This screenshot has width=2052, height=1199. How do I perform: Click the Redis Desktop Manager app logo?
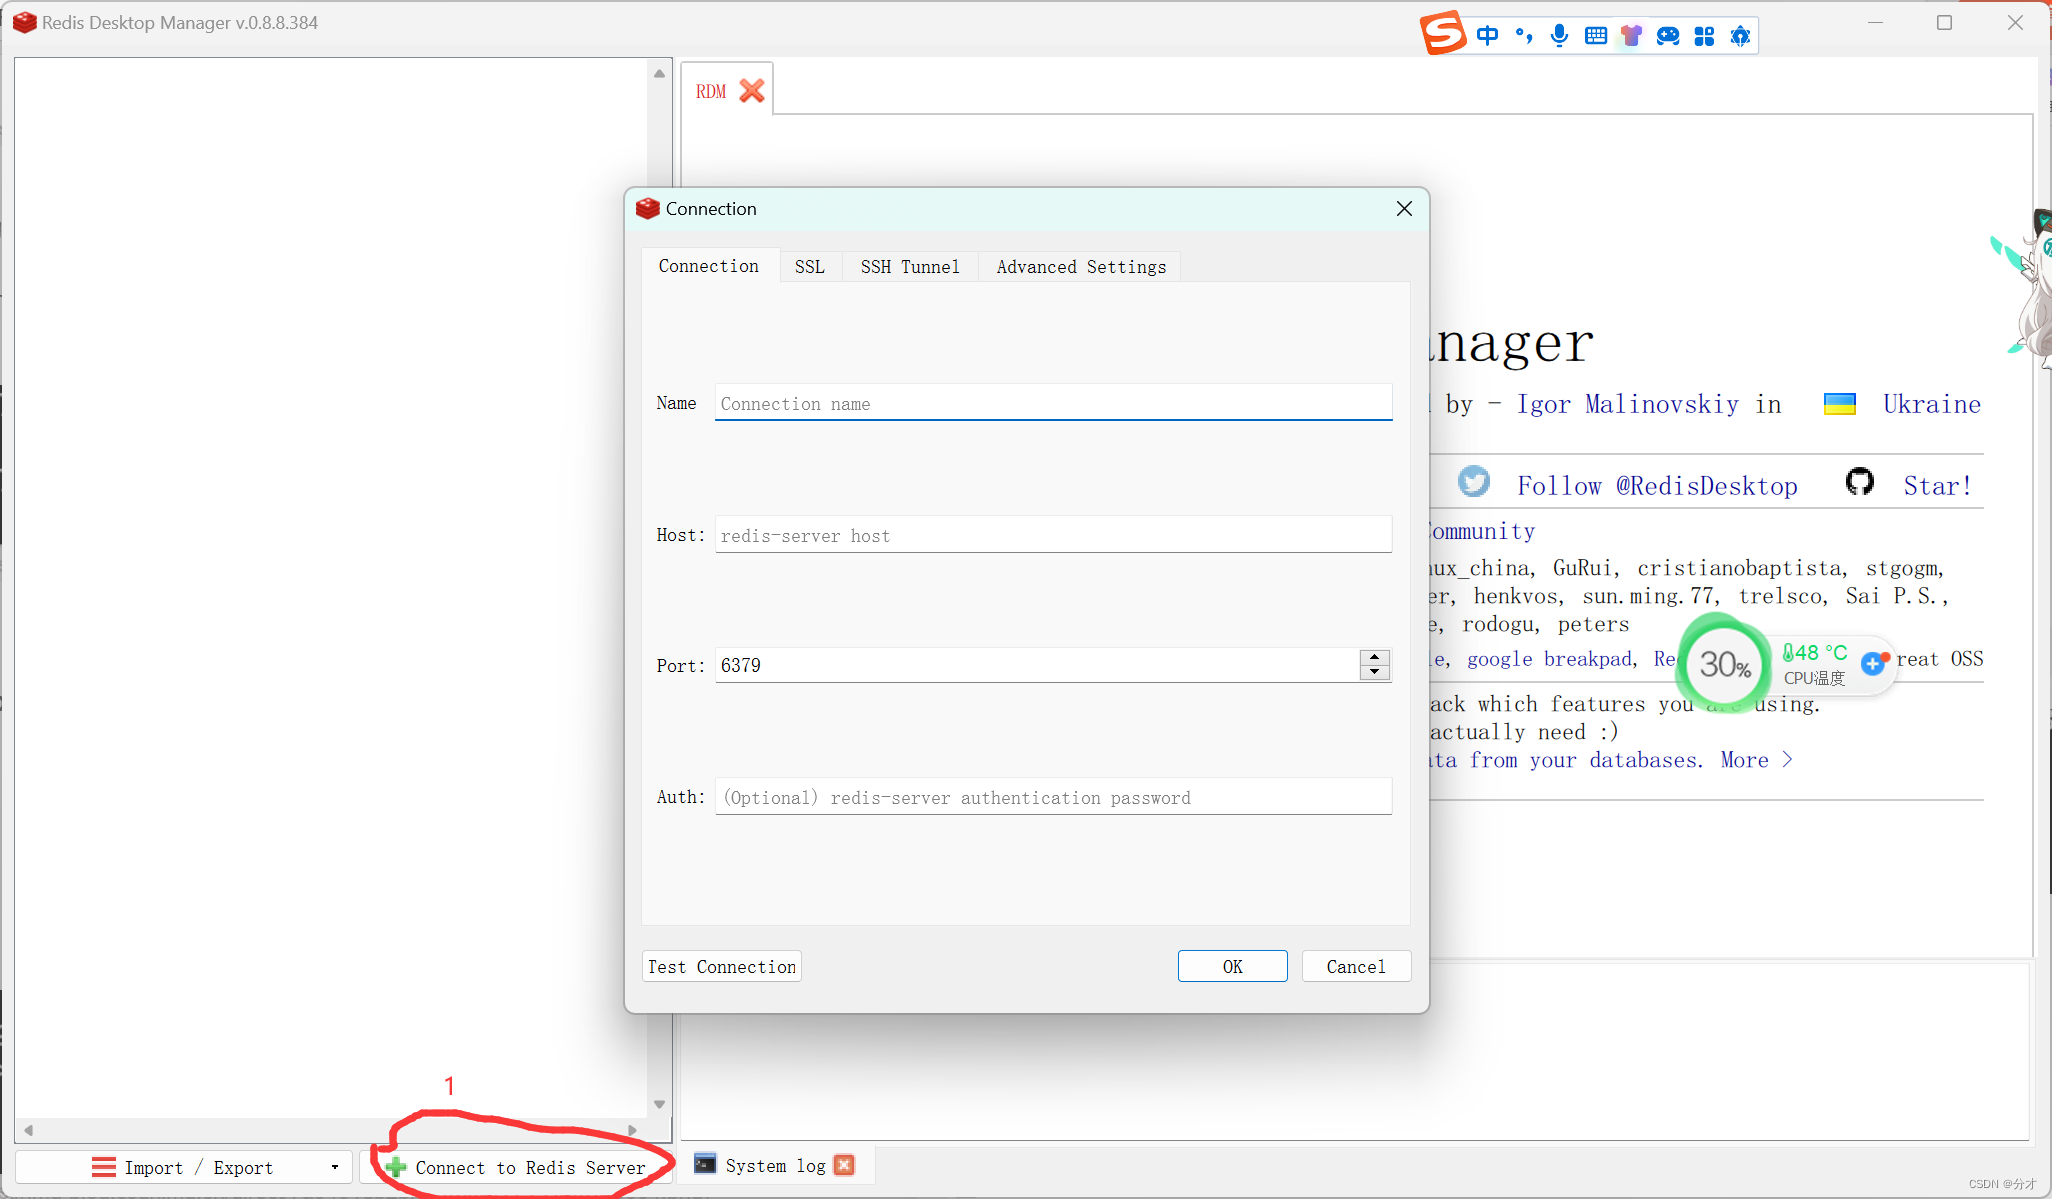tap(25, 22)
